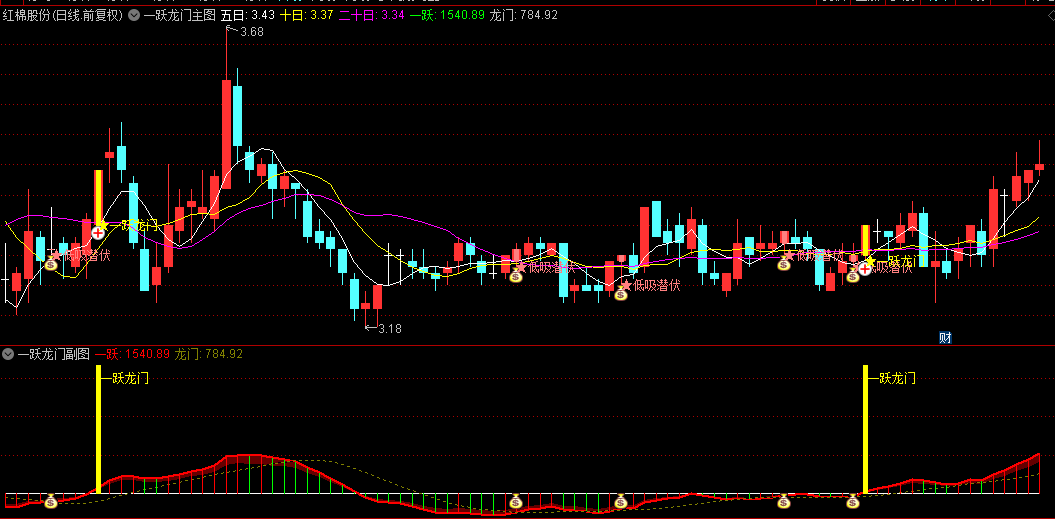This screenshot has height=519, width=1055.
Task: Click the red plus marker at the right main-chart 一跃龙门 signal
Action: click(x=864, y=269)
